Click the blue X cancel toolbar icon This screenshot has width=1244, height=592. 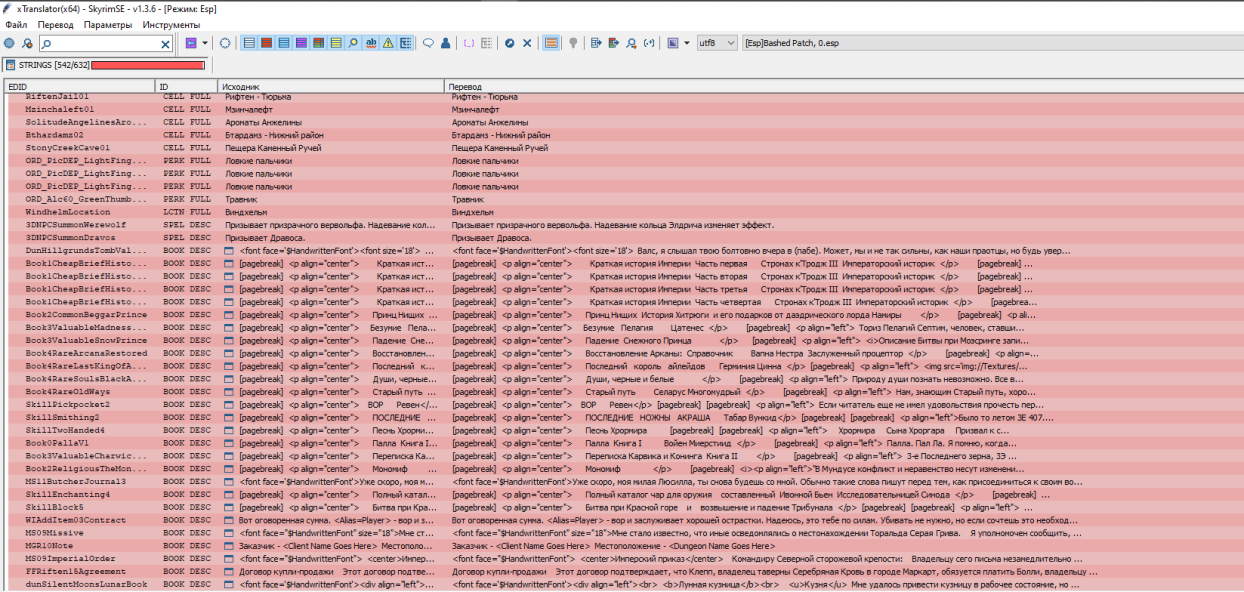(527, 43)
